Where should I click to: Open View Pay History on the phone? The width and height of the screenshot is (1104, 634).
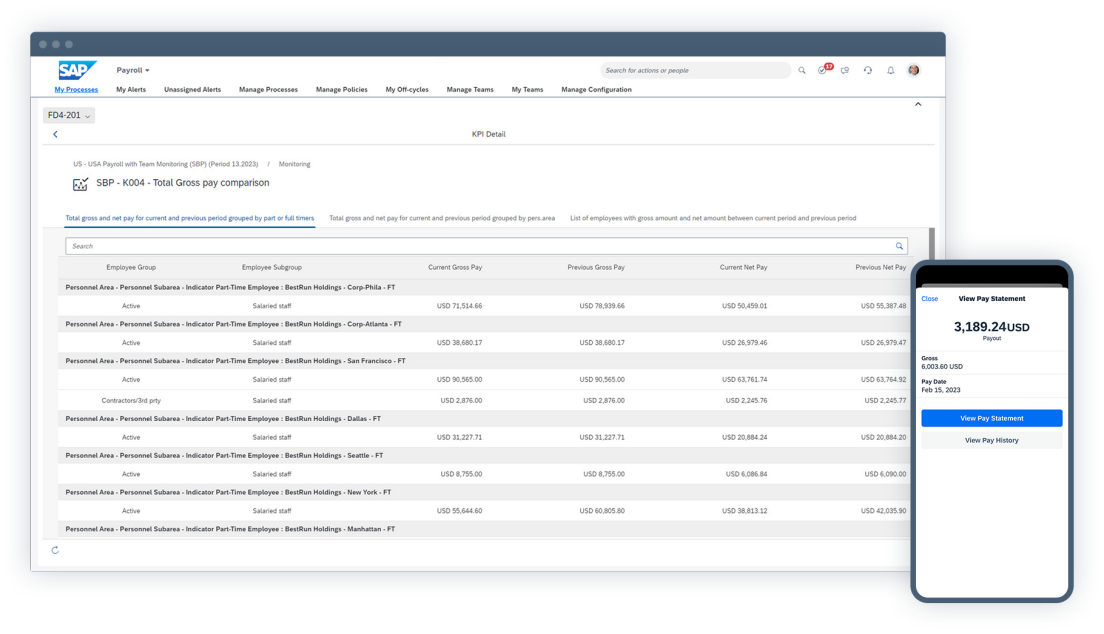point(991,439)
